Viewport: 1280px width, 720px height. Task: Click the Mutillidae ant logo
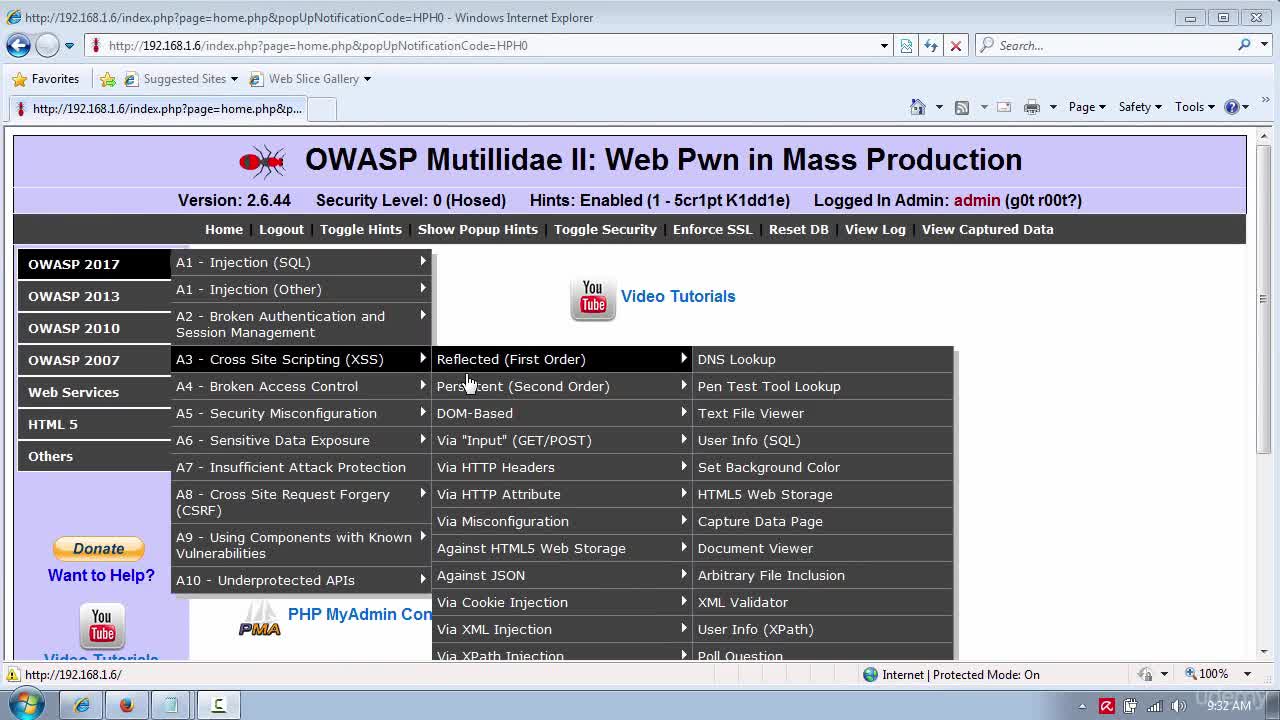click(263, 160)
